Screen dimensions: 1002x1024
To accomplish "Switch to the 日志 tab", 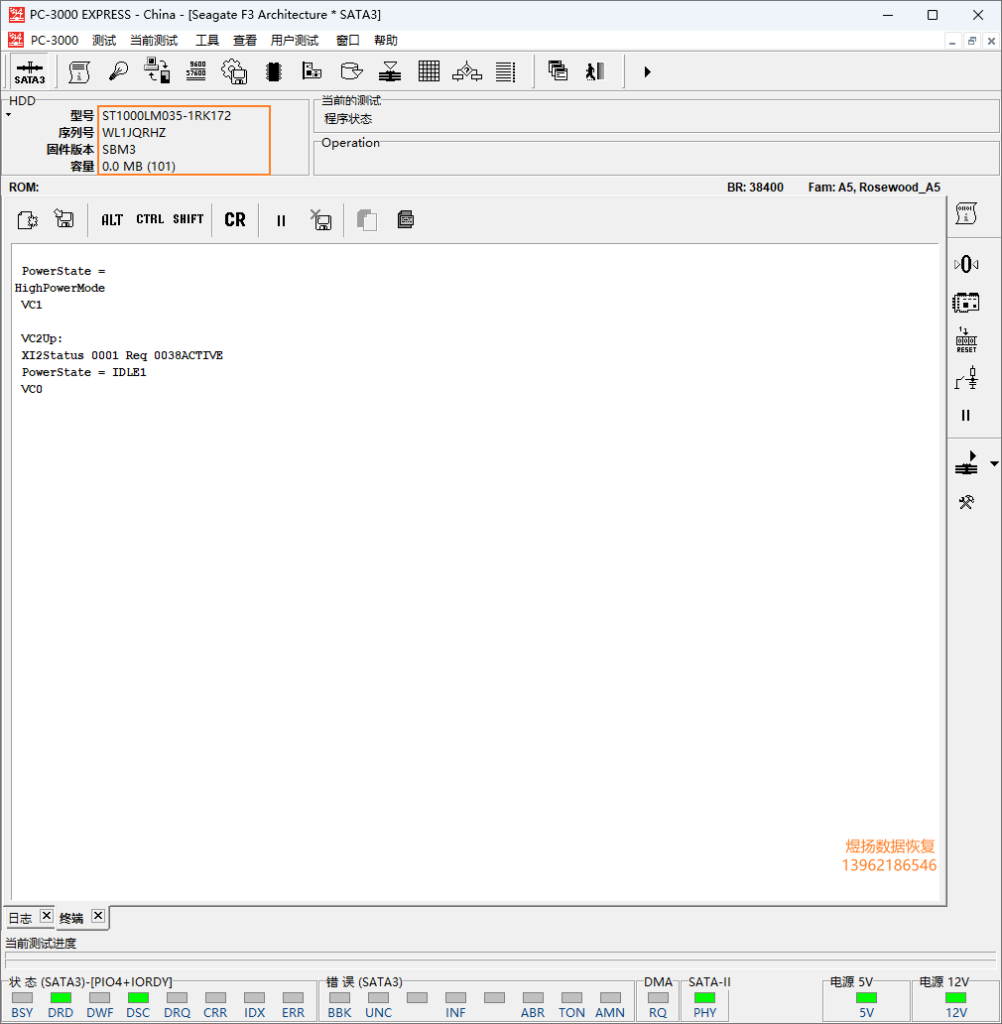I will point(20,918).
